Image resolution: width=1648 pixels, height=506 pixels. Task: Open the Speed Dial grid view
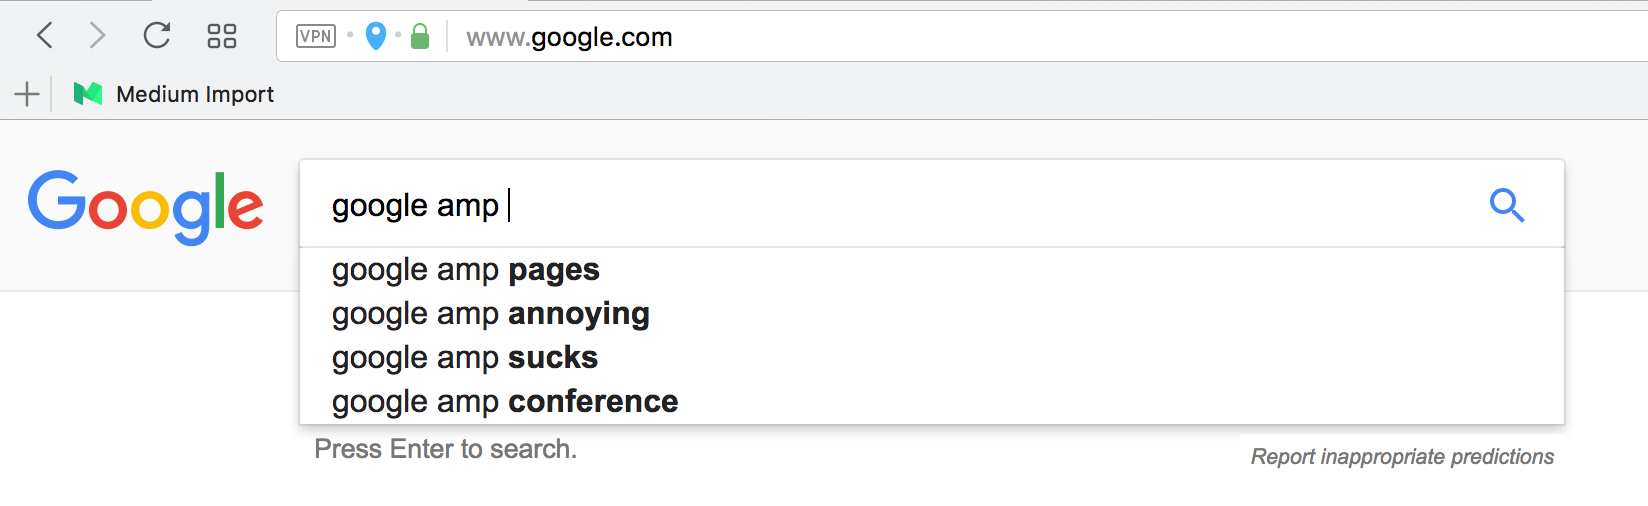(x=221, y=37)
